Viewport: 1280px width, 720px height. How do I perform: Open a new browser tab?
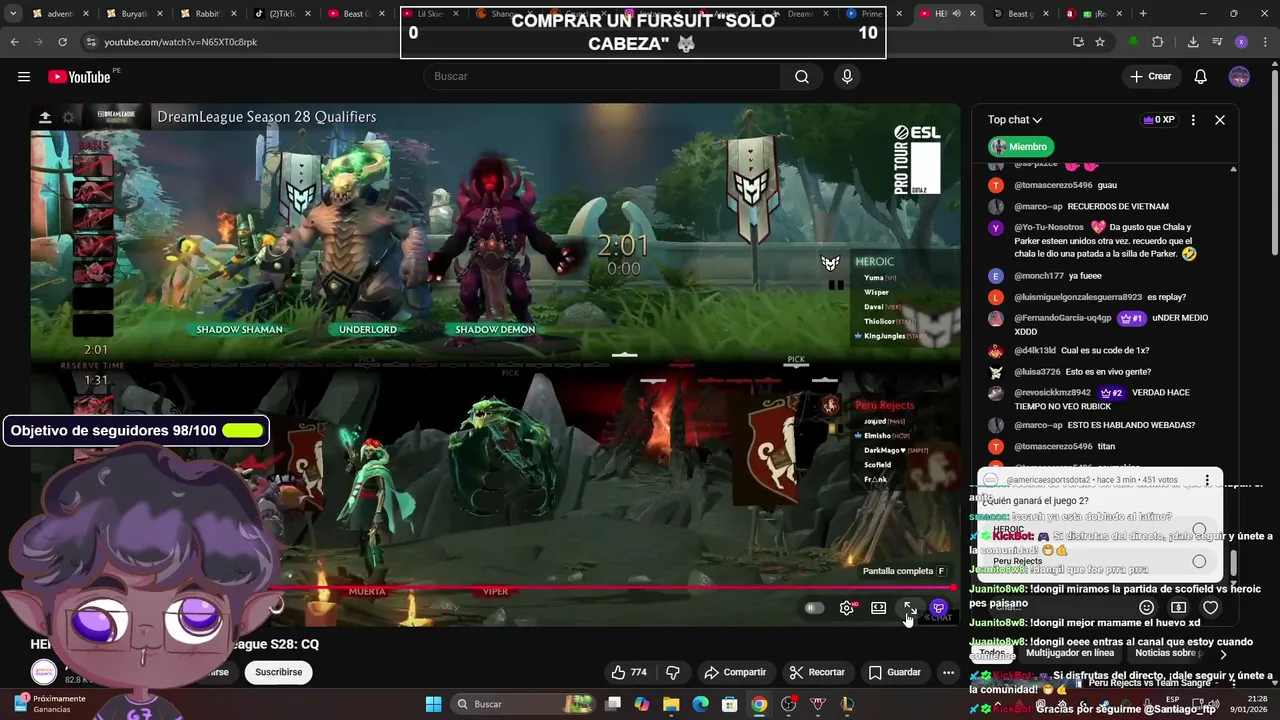click(1143, 14)
